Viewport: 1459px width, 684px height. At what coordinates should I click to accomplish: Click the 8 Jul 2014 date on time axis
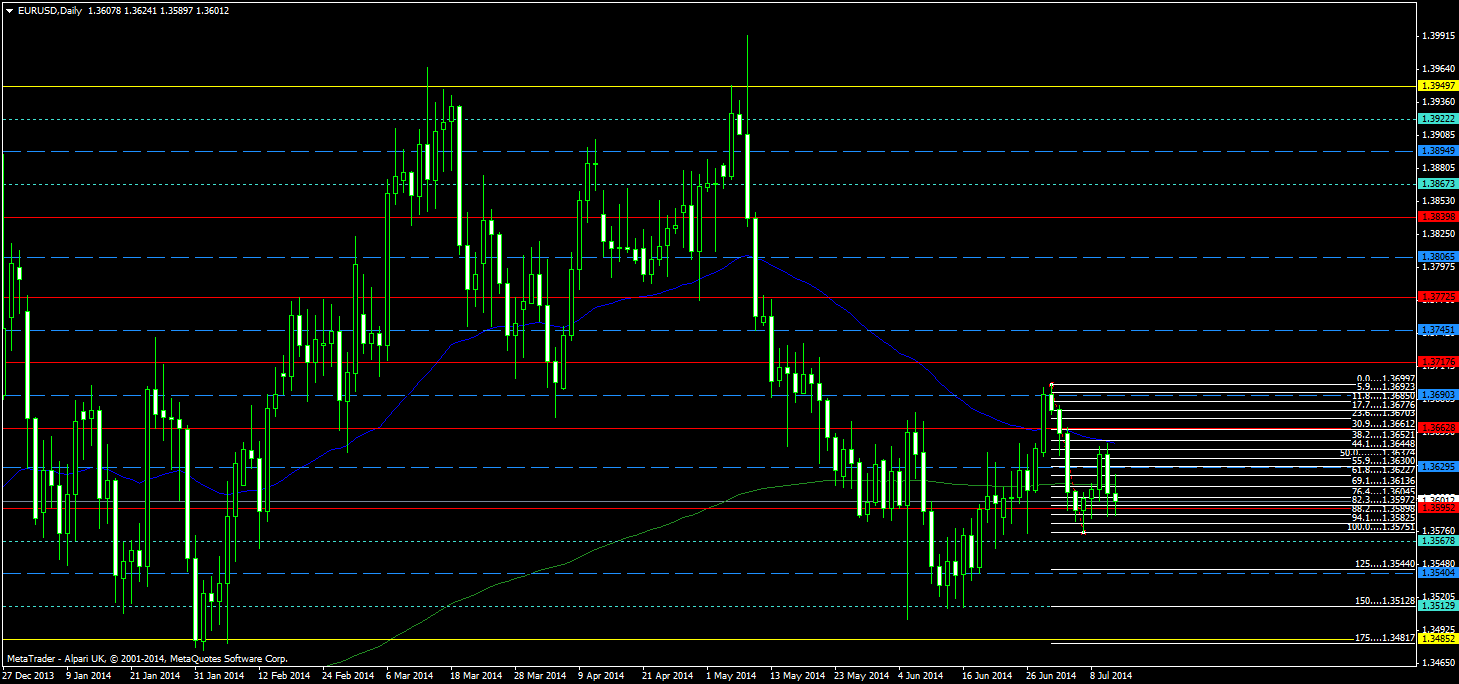(x=1111, y=676)
